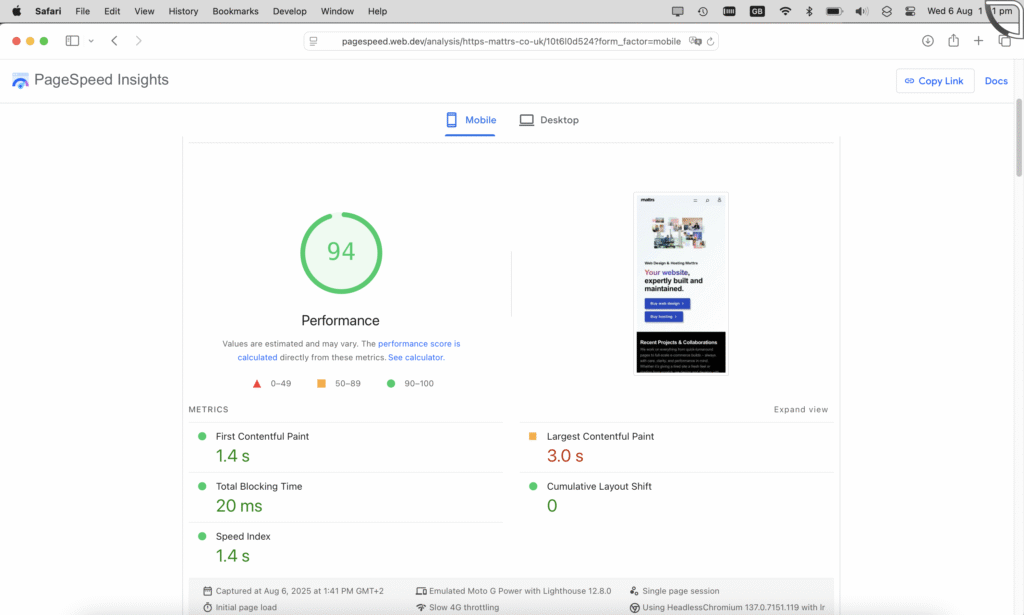The image size is (1024, 615).
Task: Click the red triangle 0–49 legend icon
Action: click(x=257, y=384)
